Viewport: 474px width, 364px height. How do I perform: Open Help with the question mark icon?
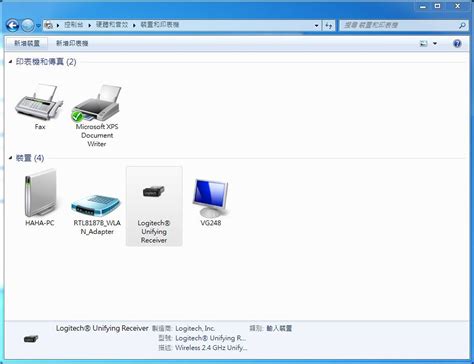tap(457, 43)
